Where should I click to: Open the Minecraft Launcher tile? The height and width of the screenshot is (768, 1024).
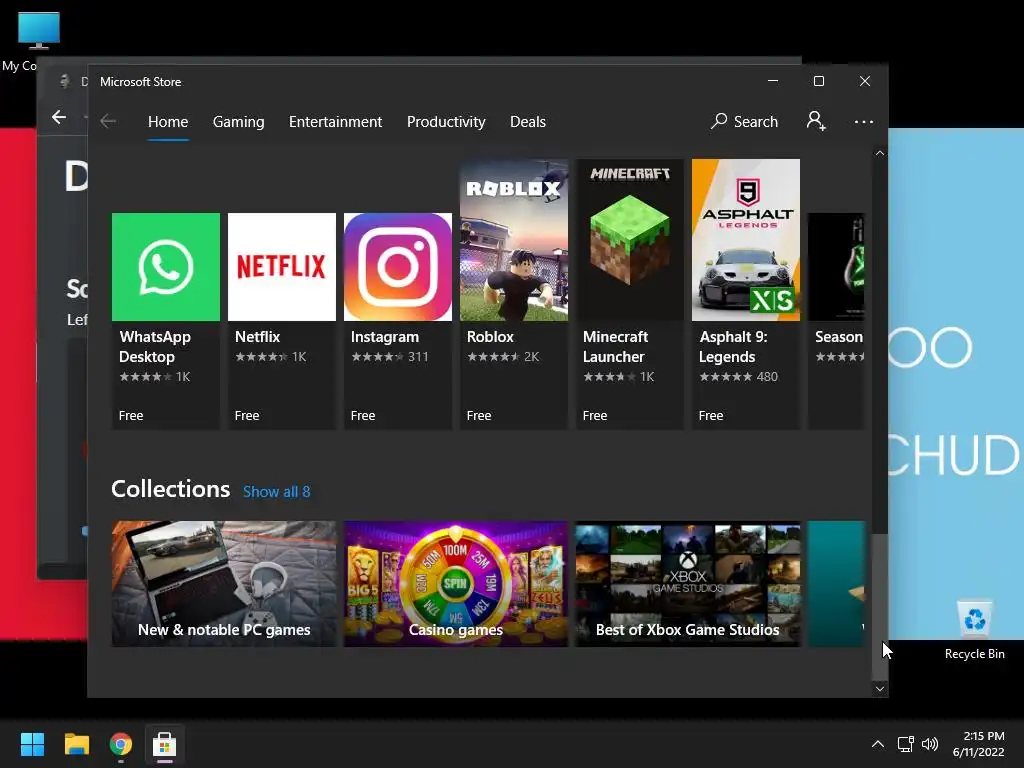[x=630, y=294]
